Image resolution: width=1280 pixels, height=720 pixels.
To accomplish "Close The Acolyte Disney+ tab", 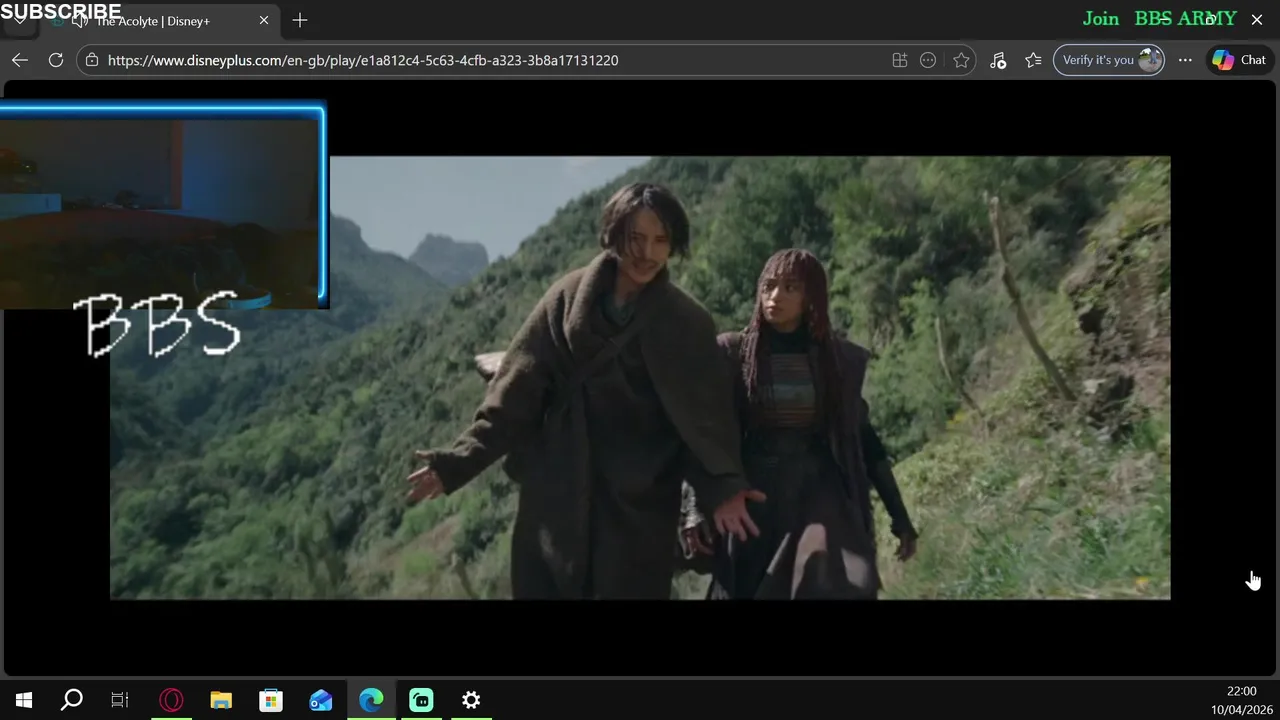I will pyautogui.click(x=264, y=20).
